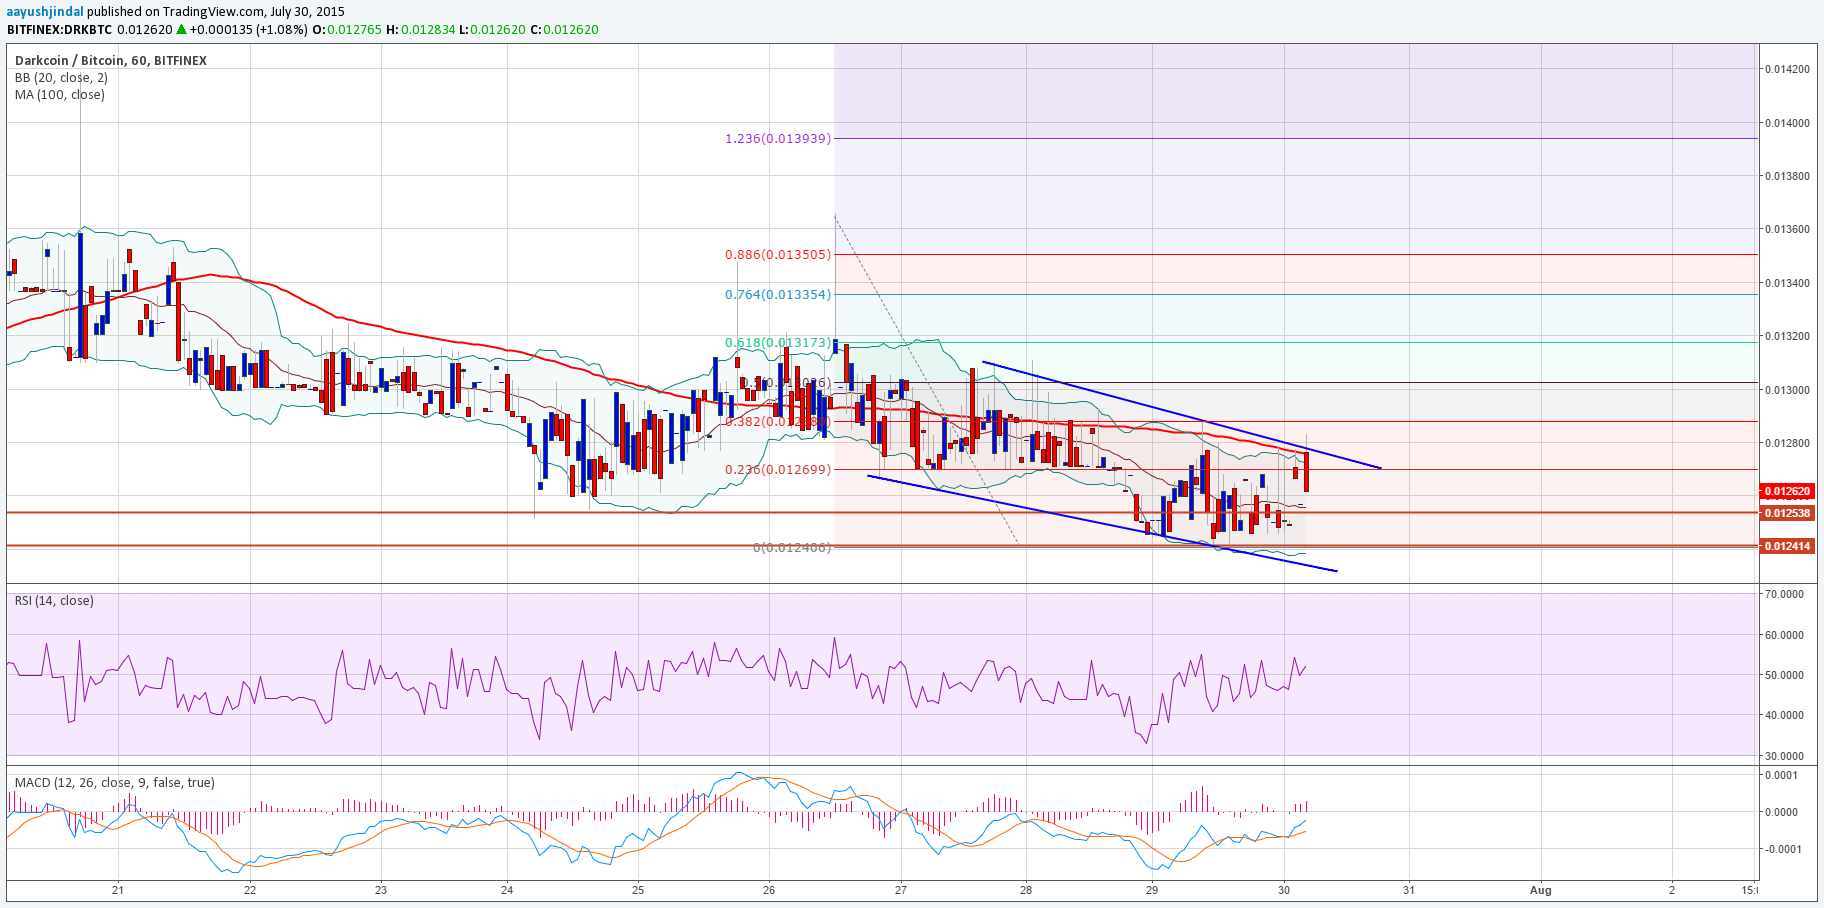1824x908 pixels.
Task: Click the 0.618 Fibonacci level label
Action: click(778, 342)
